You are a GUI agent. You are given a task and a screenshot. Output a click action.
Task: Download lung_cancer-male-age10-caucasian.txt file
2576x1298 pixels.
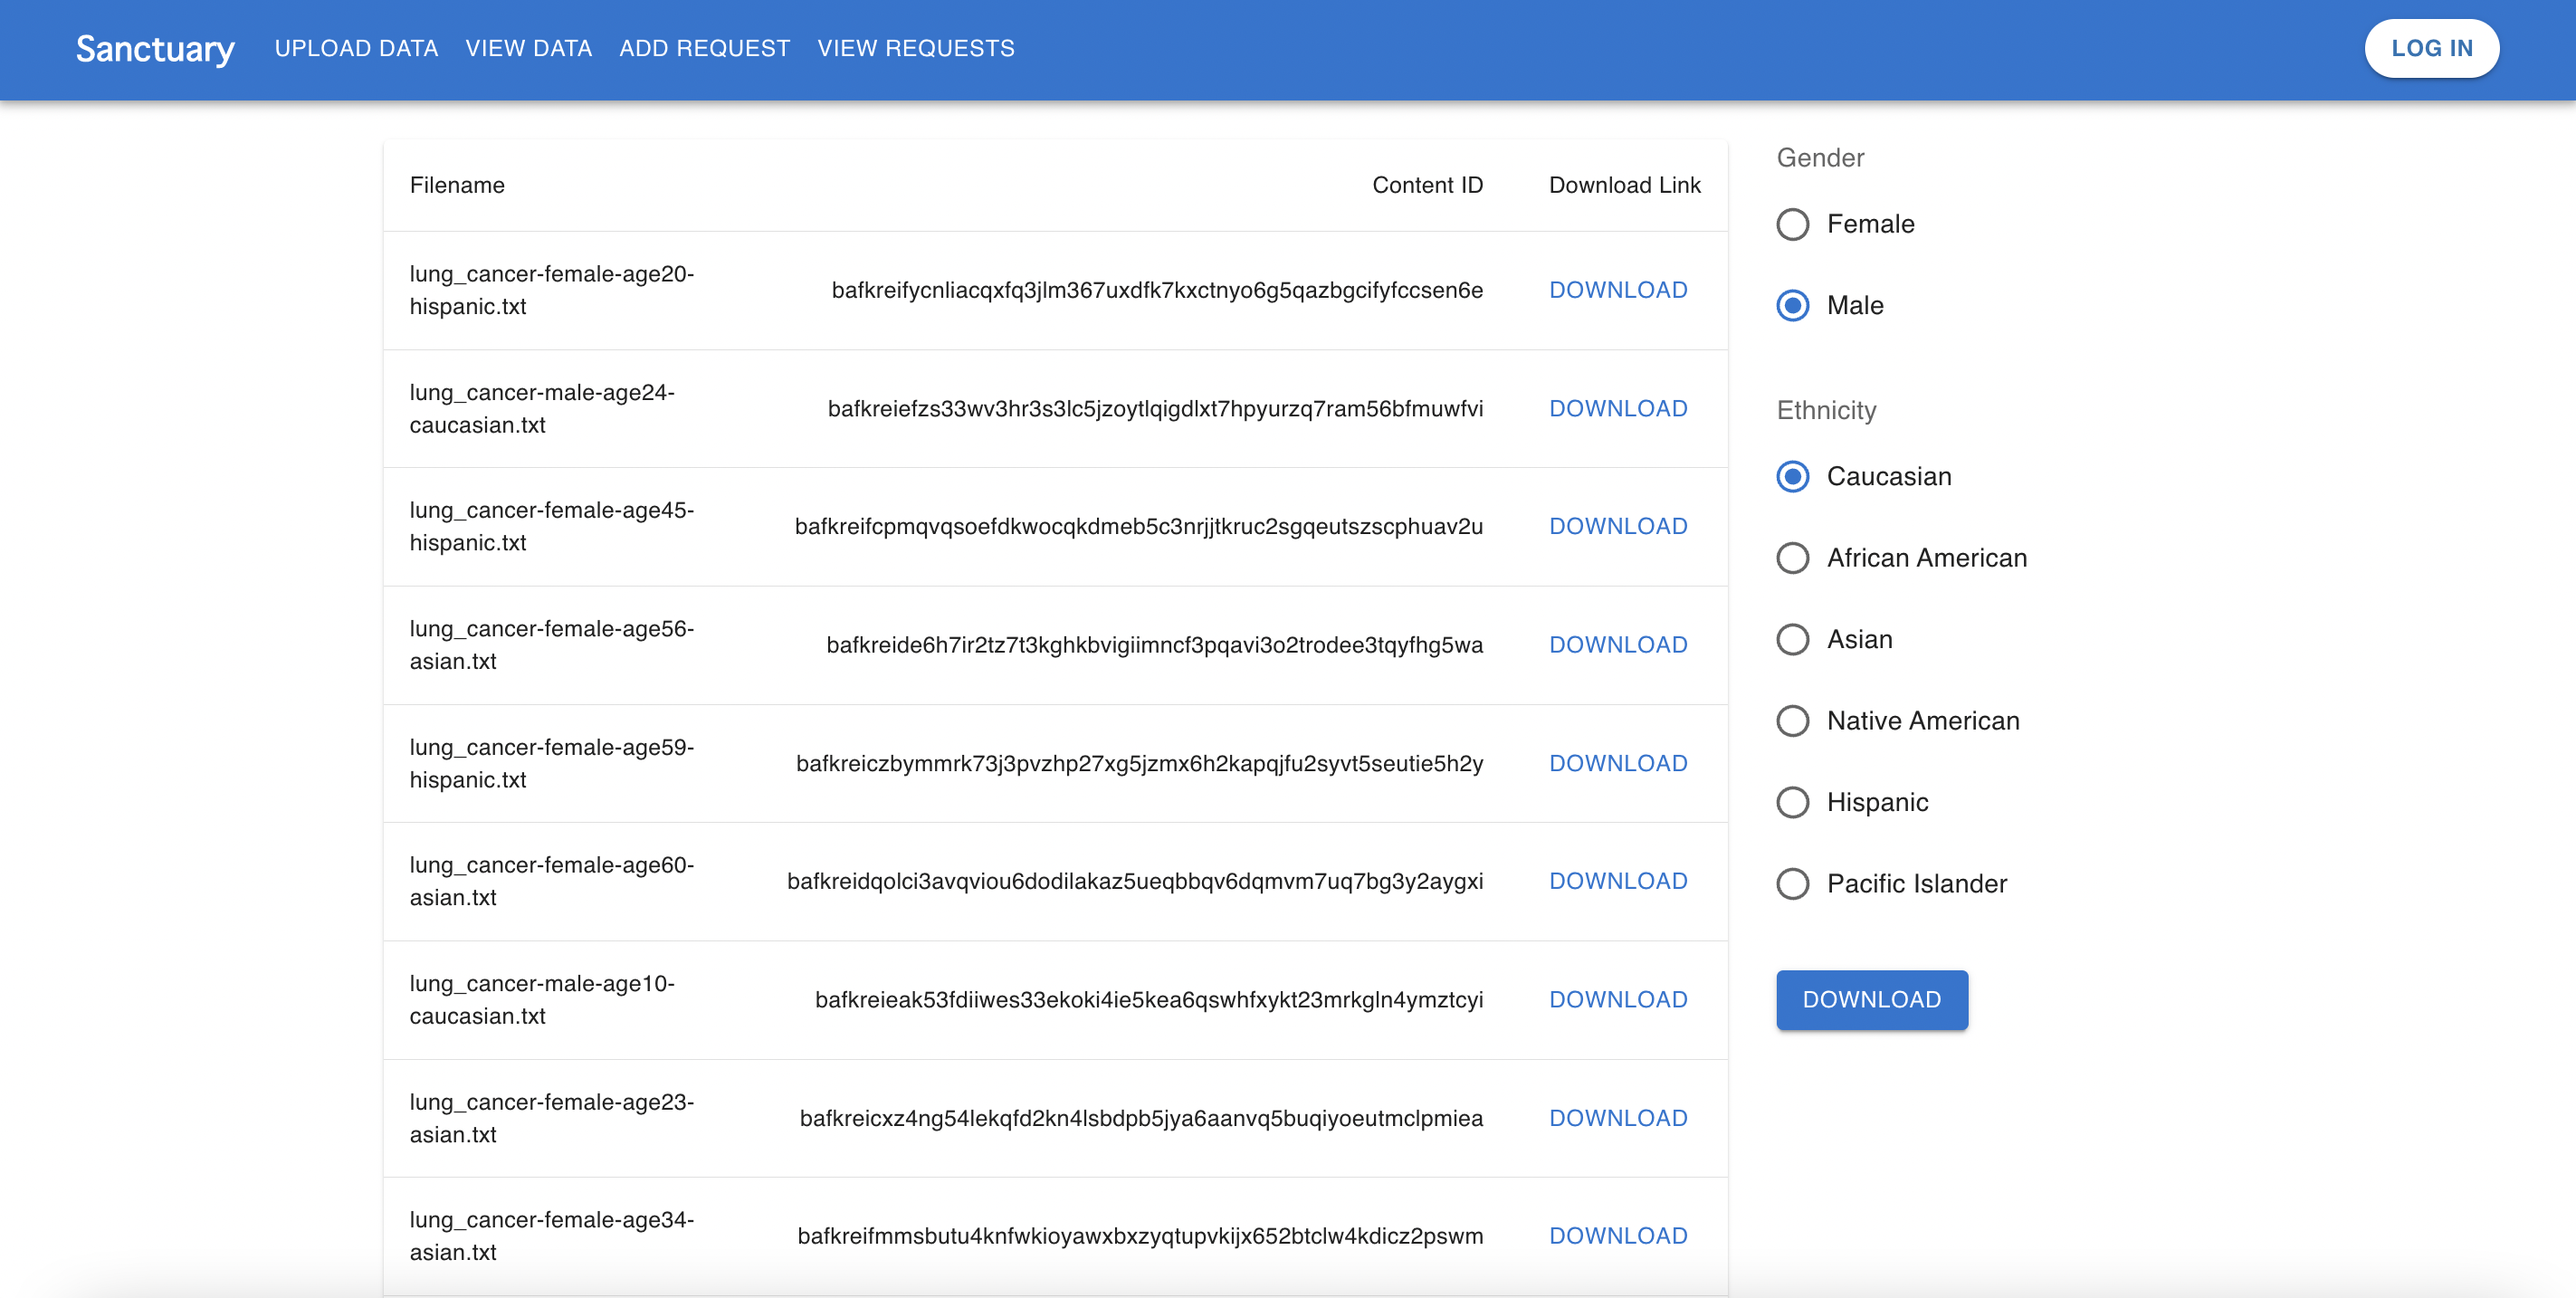pyautogui.click(x=1617, y=999)
